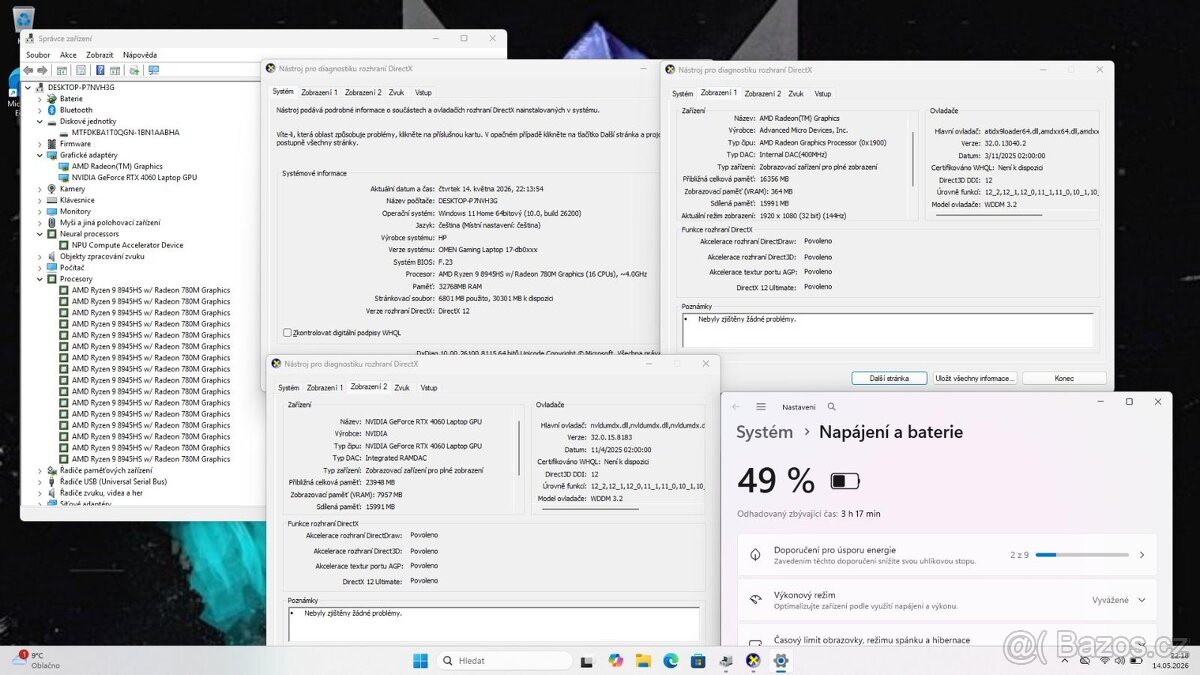Click the Konec button
The height and width of the screenshot is (675, 1200).
(x=1064, y=378)
